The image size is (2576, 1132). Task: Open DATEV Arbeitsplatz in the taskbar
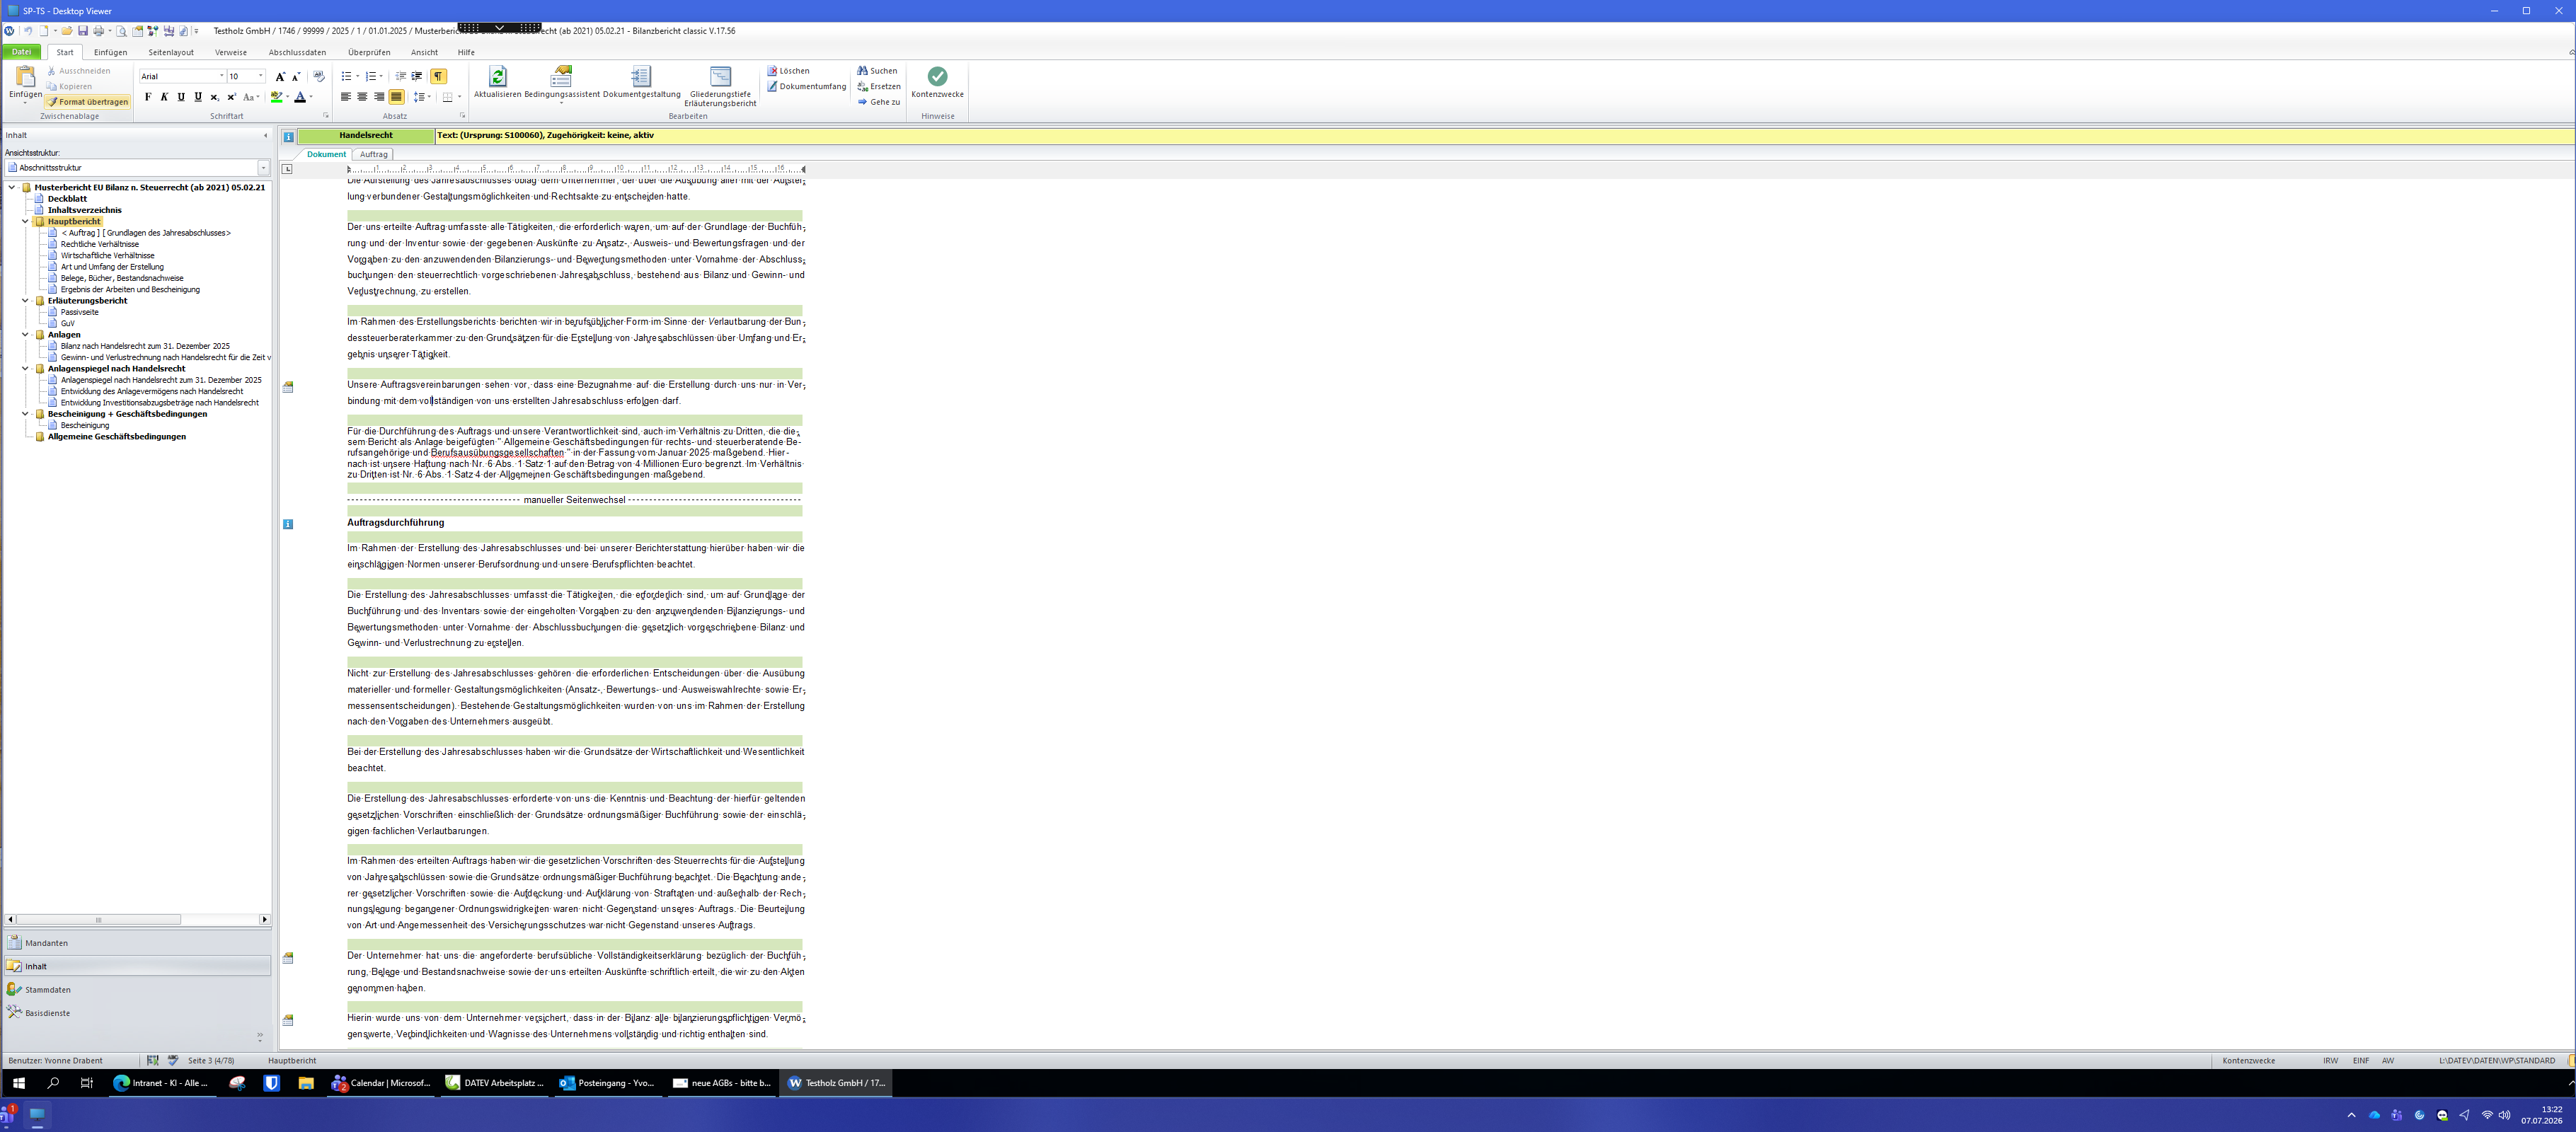click(x=495, y=1083)
